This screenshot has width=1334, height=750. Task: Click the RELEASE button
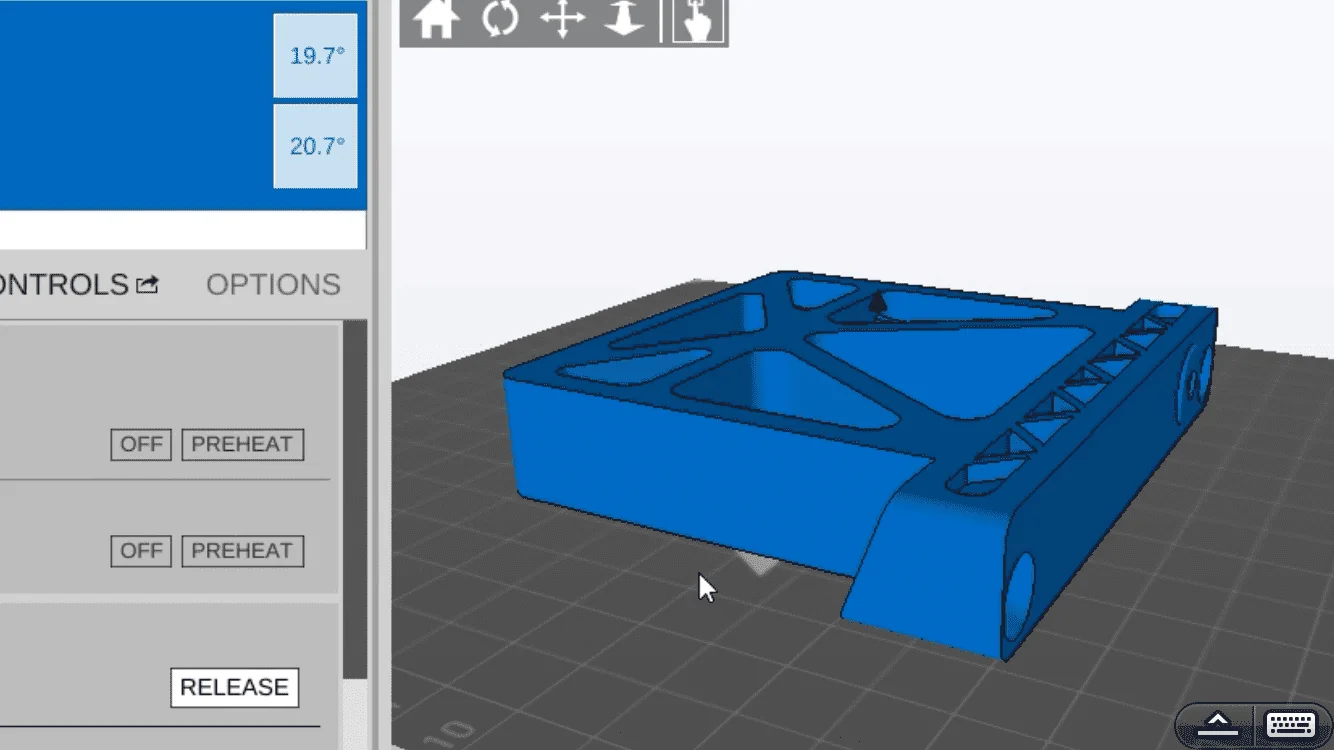pyautogui.click(x=234, y=687)
